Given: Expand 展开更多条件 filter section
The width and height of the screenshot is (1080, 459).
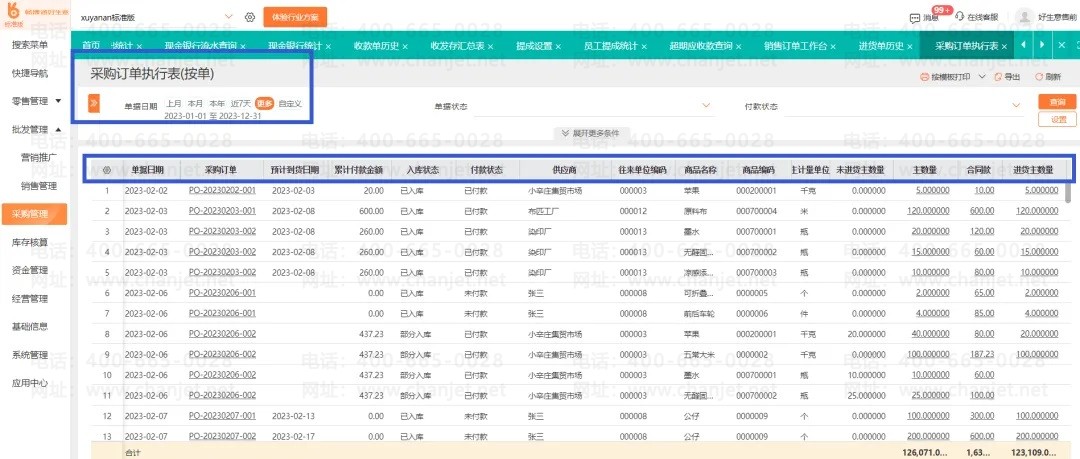Looking at the screenshot, I should [x=591, y=133].
